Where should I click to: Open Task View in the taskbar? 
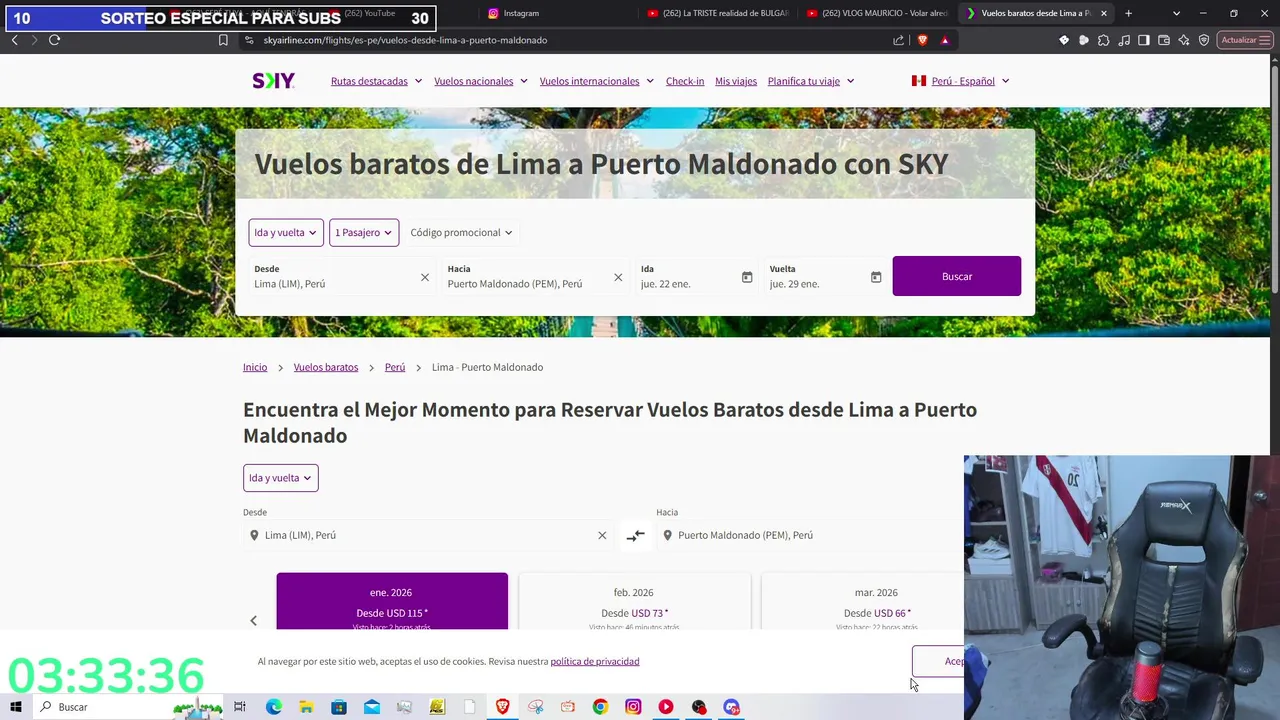(240, 707)
